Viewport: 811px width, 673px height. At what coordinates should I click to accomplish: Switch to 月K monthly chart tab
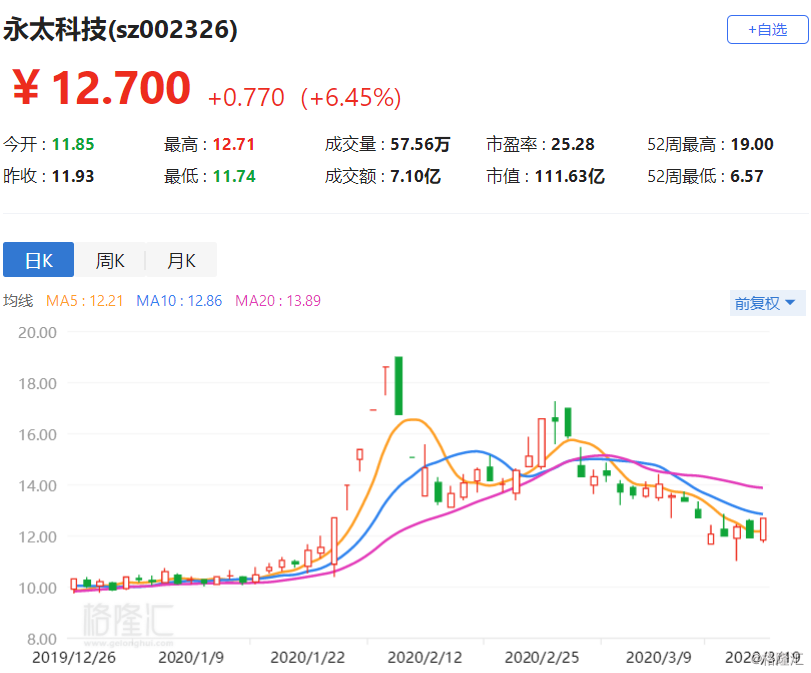pos(181,260)
